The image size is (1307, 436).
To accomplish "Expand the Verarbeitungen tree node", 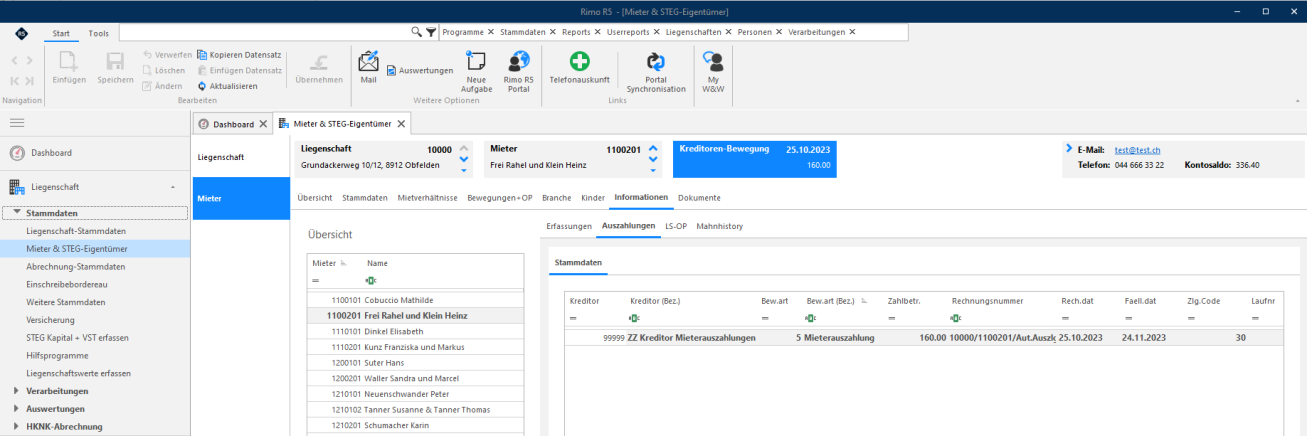I will tap(17, 391).
